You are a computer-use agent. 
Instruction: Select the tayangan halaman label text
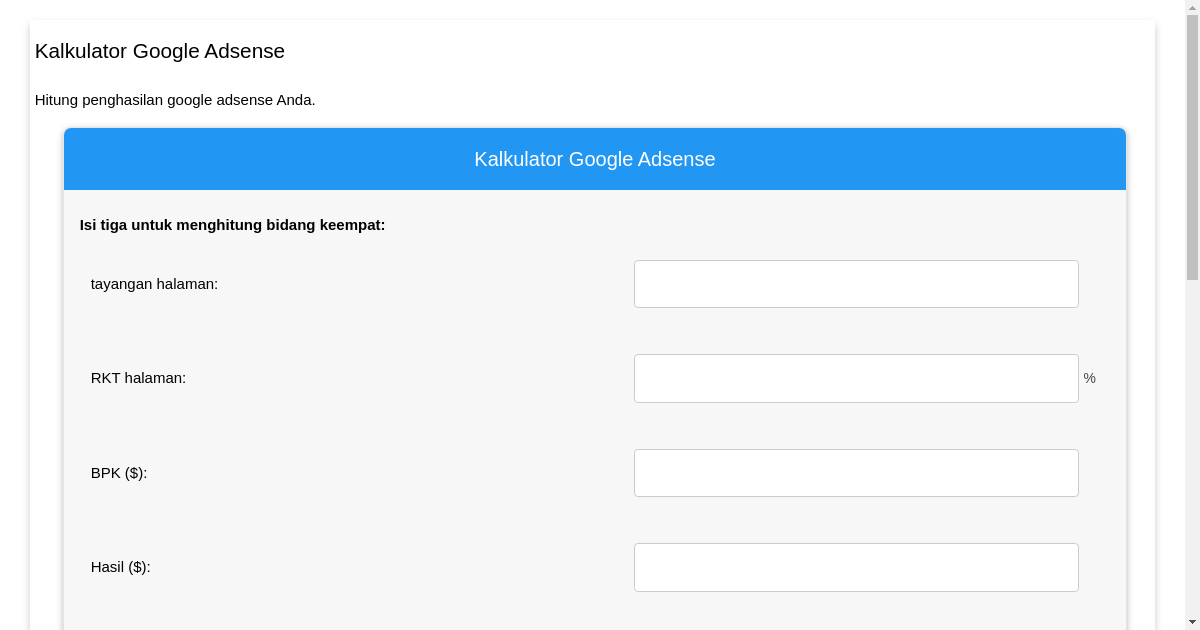(x=154, y=284)
